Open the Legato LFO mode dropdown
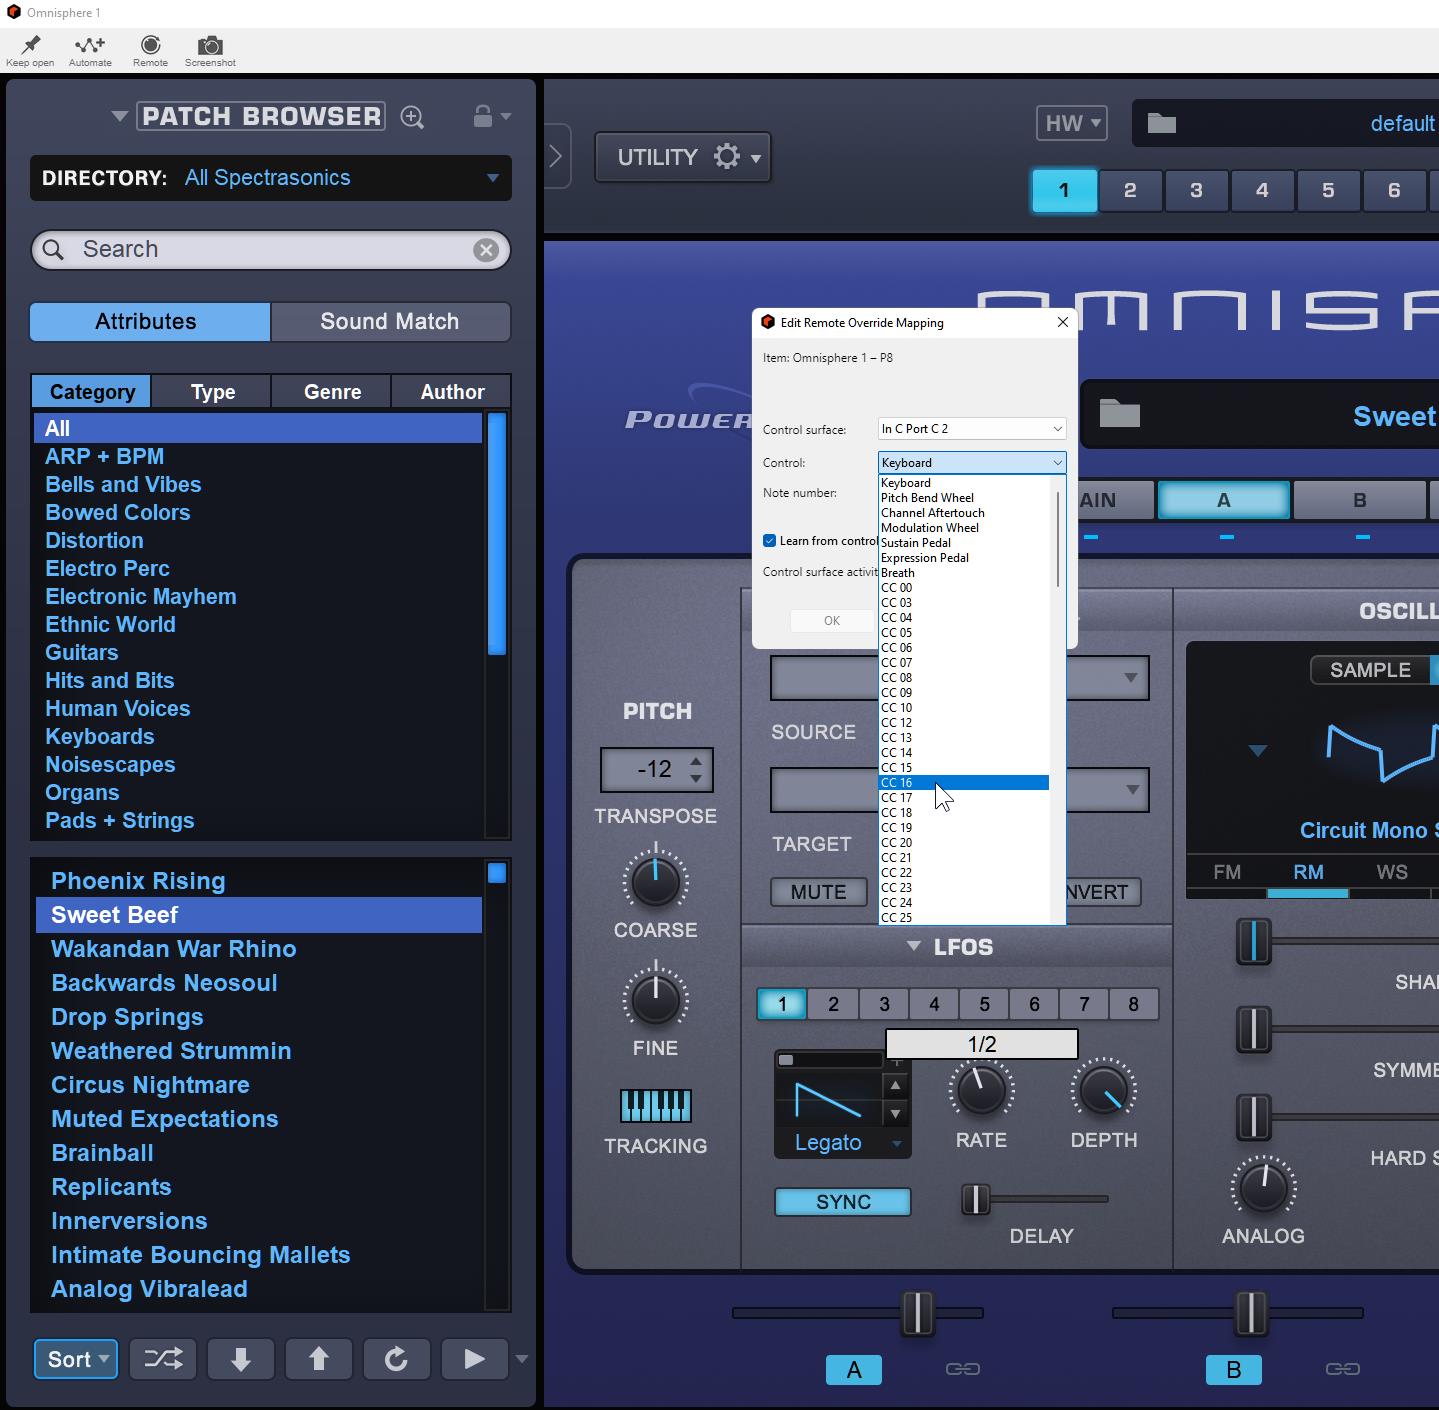 (x=844, y=1143)
